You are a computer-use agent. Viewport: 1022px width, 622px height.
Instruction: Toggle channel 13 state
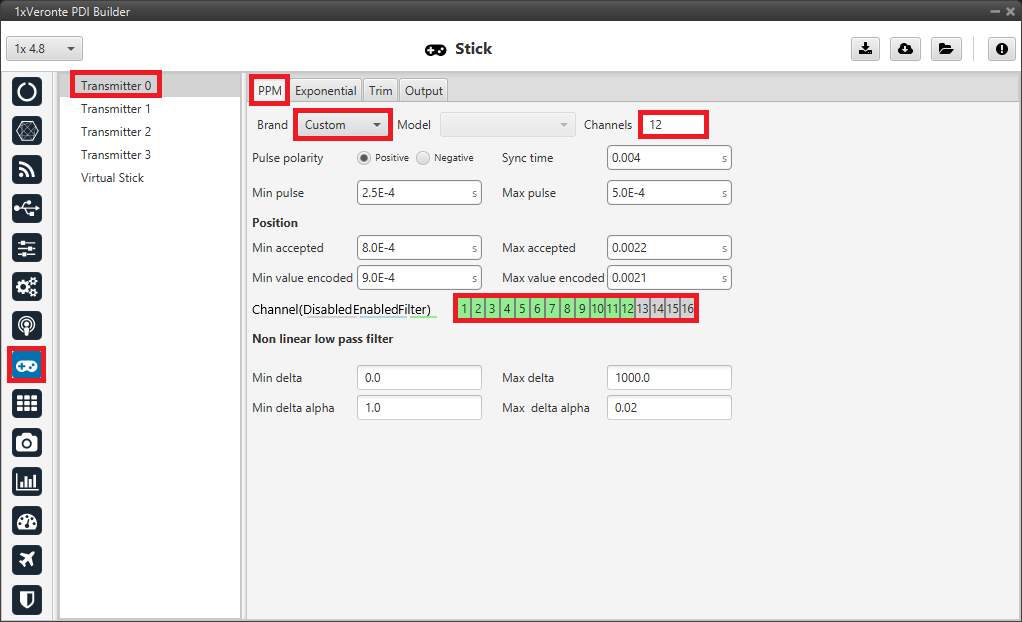pos(643,309)
